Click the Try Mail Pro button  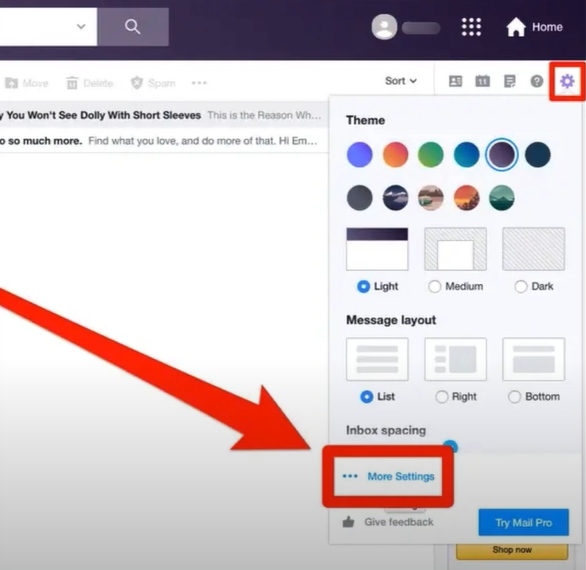[524, 522]
